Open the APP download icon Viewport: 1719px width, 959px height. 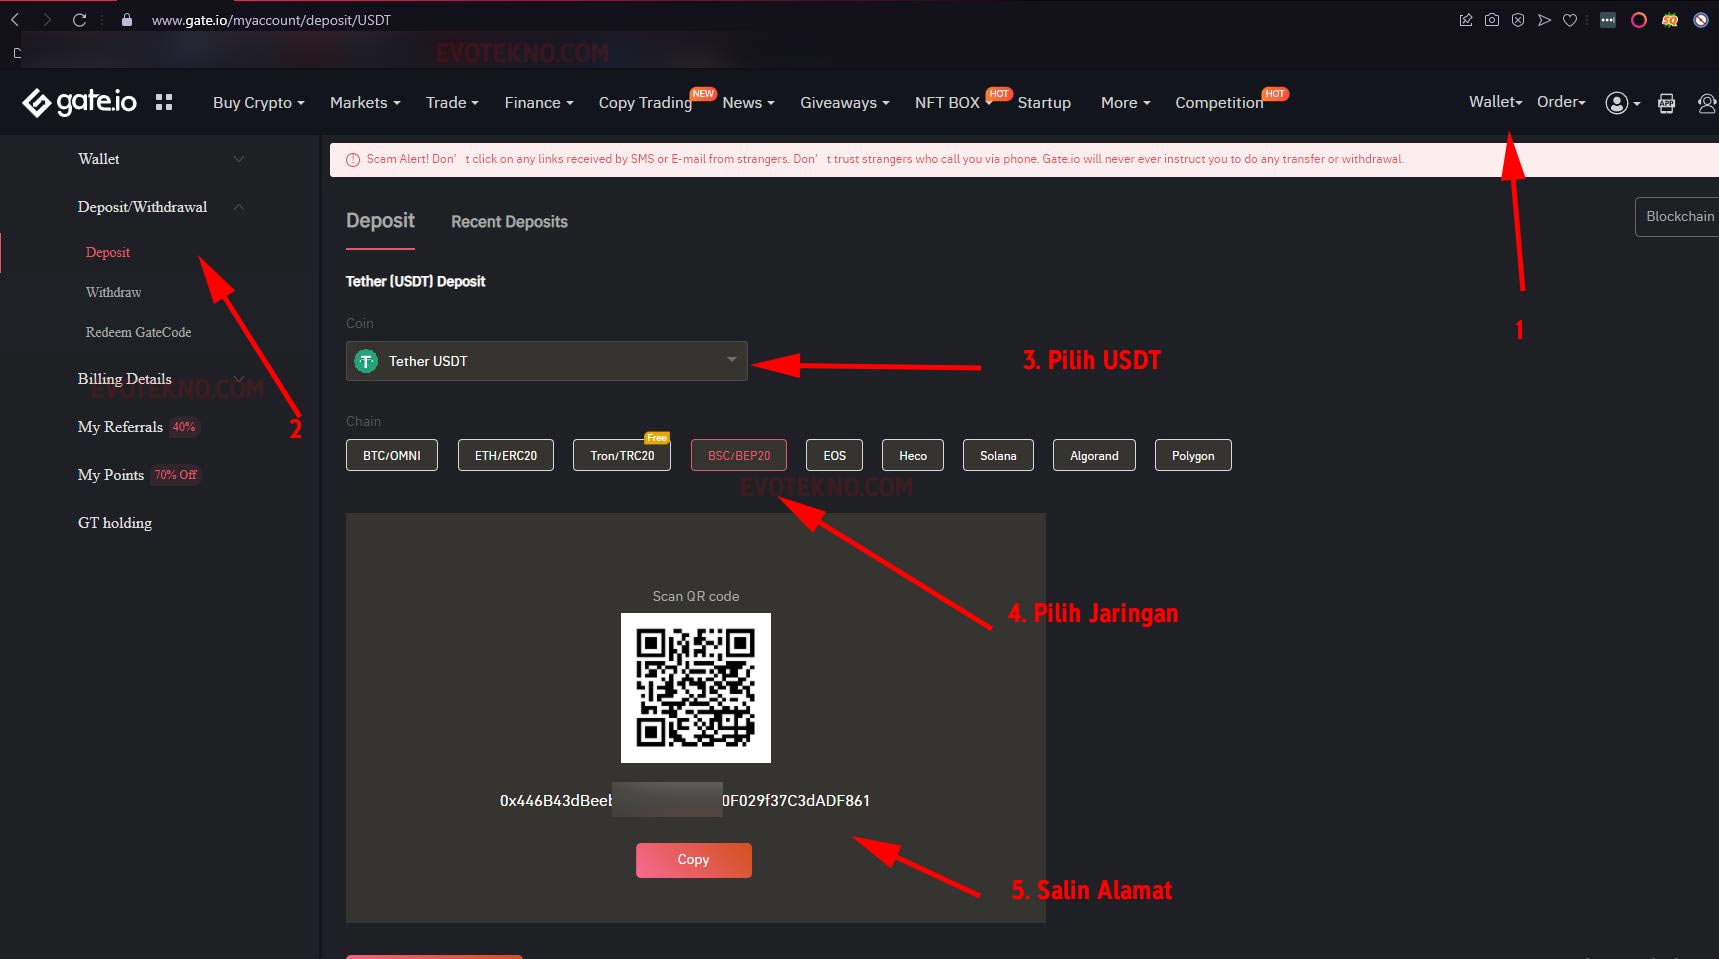click(1666, 103)
